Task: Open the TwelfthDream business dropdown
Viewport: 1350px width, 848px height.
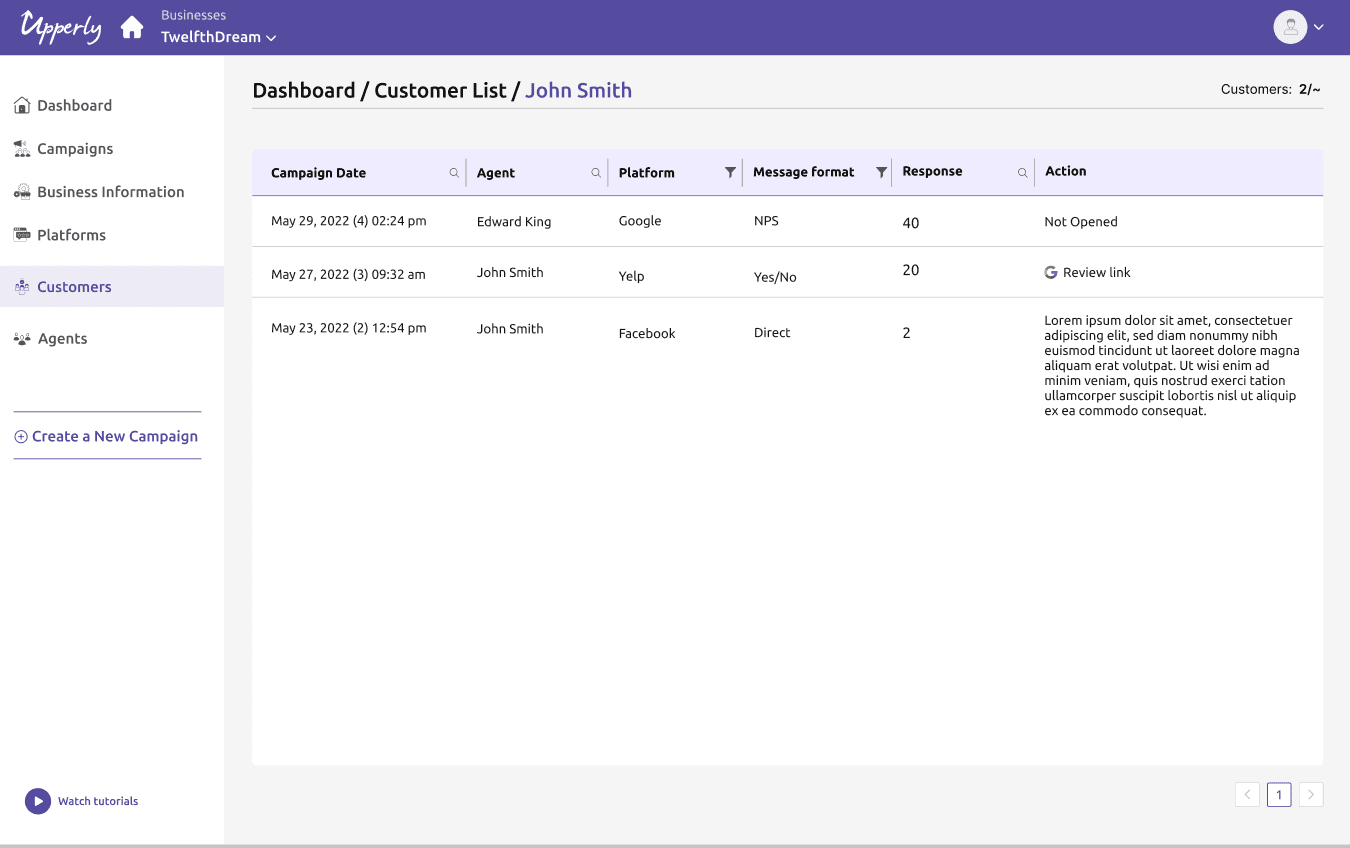Action: pyautogui.click(x=219, y=37)
